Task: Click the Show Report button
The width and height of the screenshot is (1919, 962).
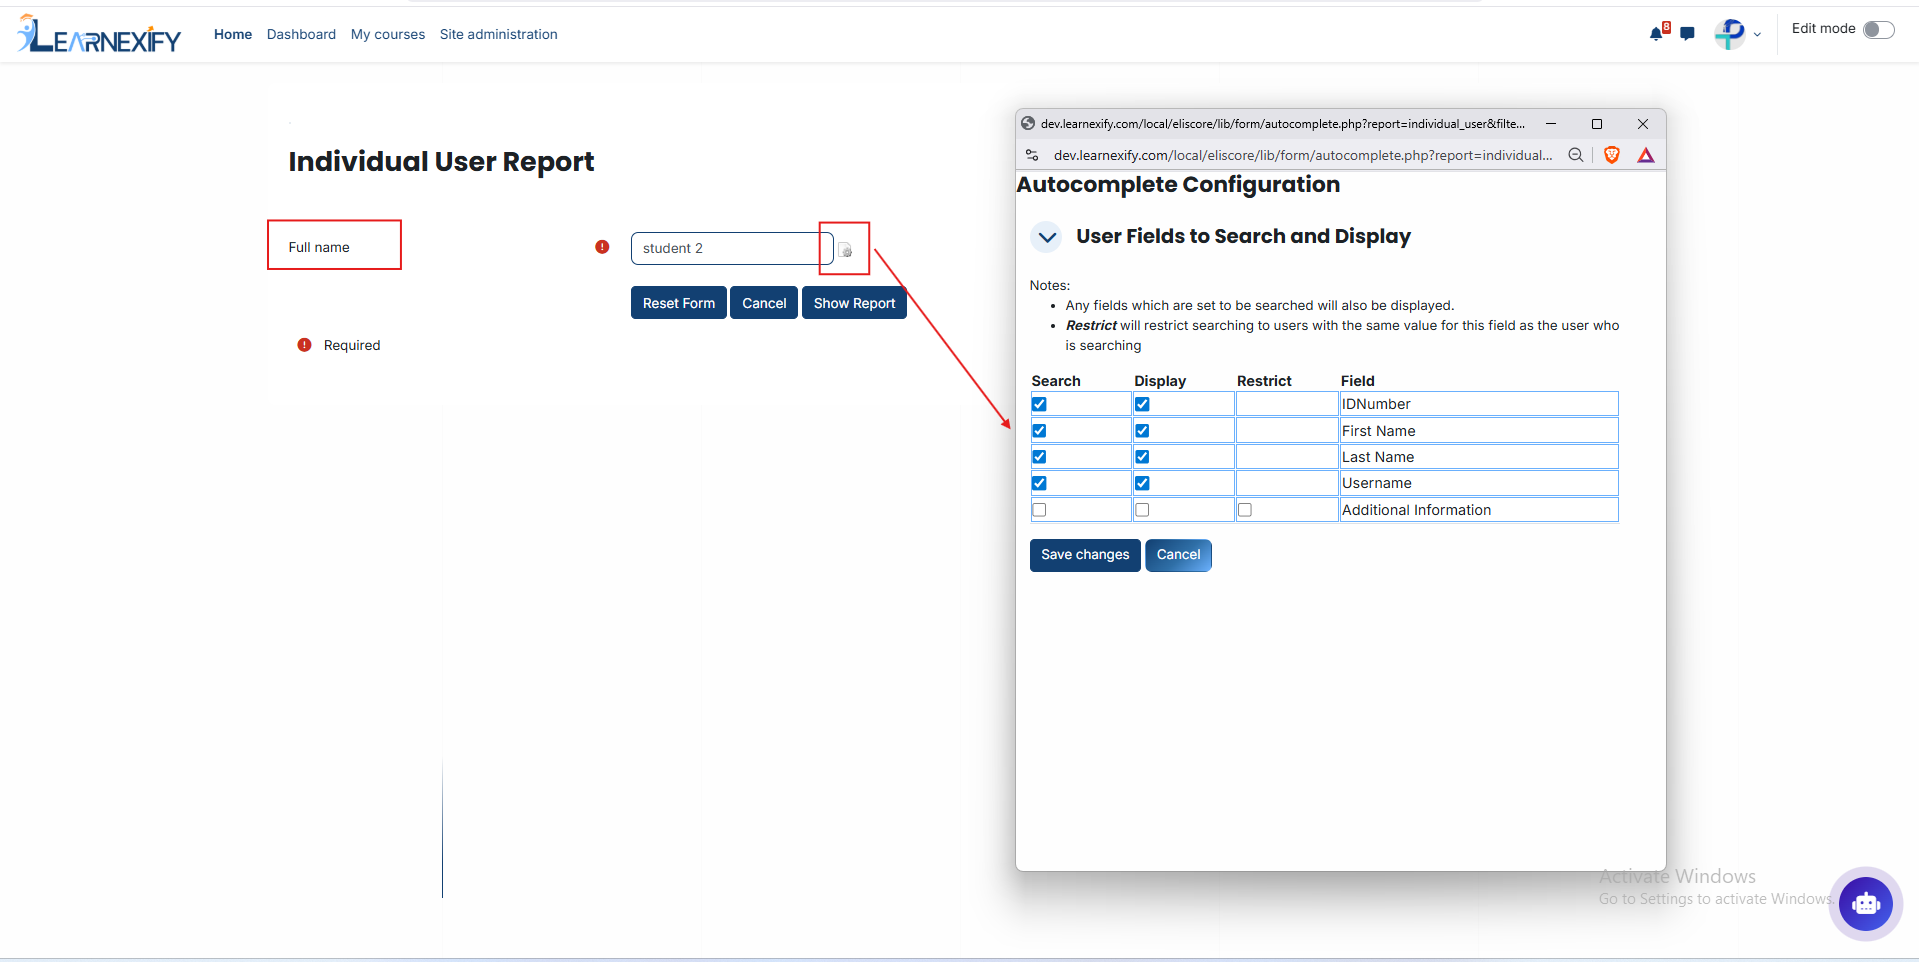Action: click(x=854, y=303)
